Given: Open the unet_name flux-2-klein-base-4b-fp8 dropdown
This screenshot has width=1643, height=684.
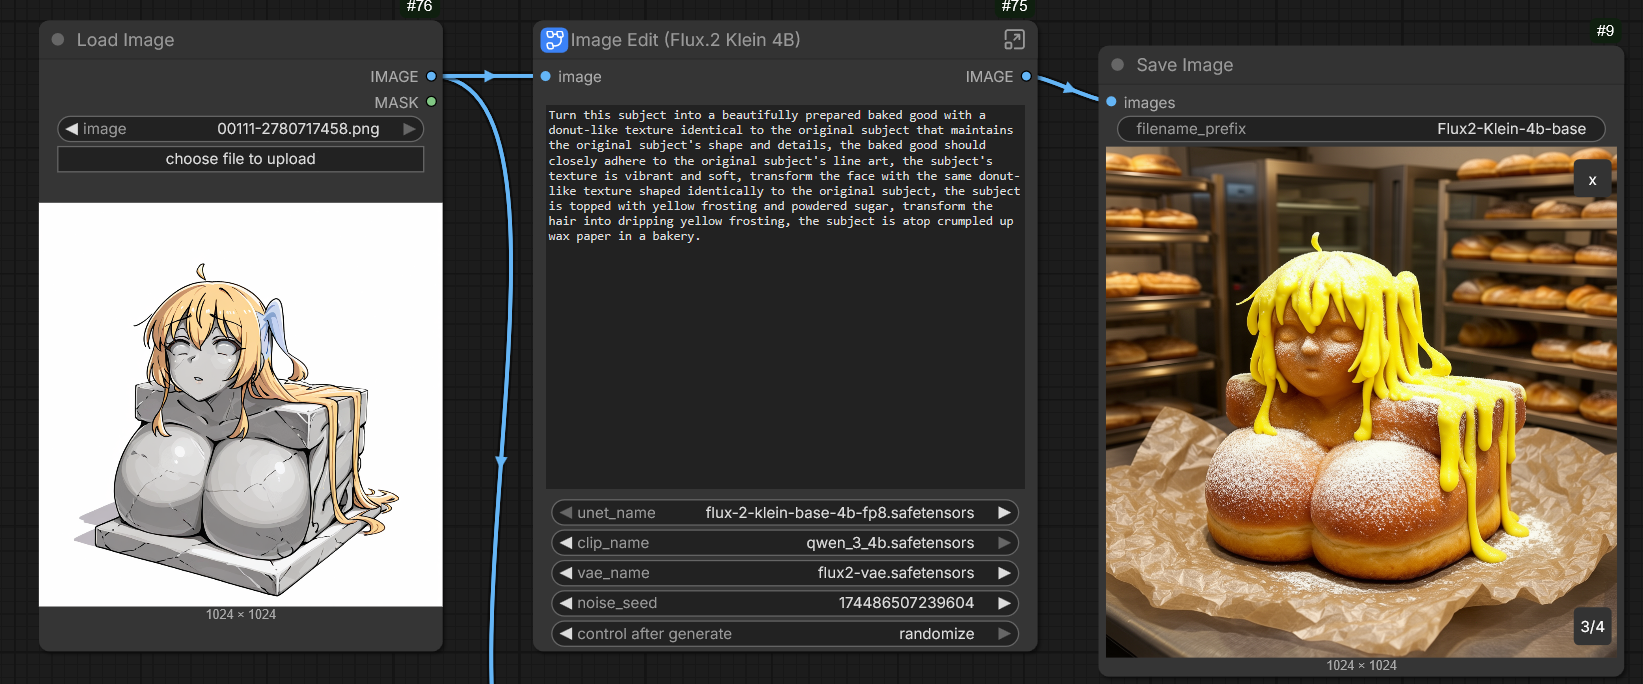Looking at the screenshot, I should point(785,513).
